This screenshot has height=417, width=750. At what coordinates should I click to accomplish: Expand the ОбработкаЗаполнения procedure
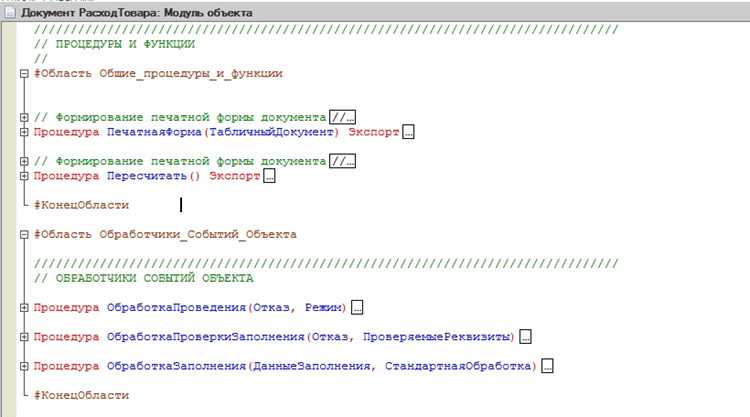24,366
